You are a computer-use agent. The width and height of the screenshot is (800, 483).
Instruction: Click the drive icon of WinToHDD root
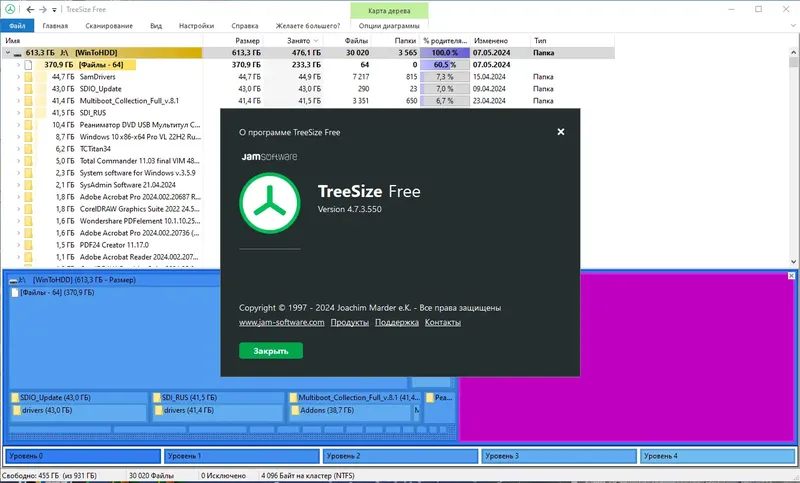tap(17, 53)
